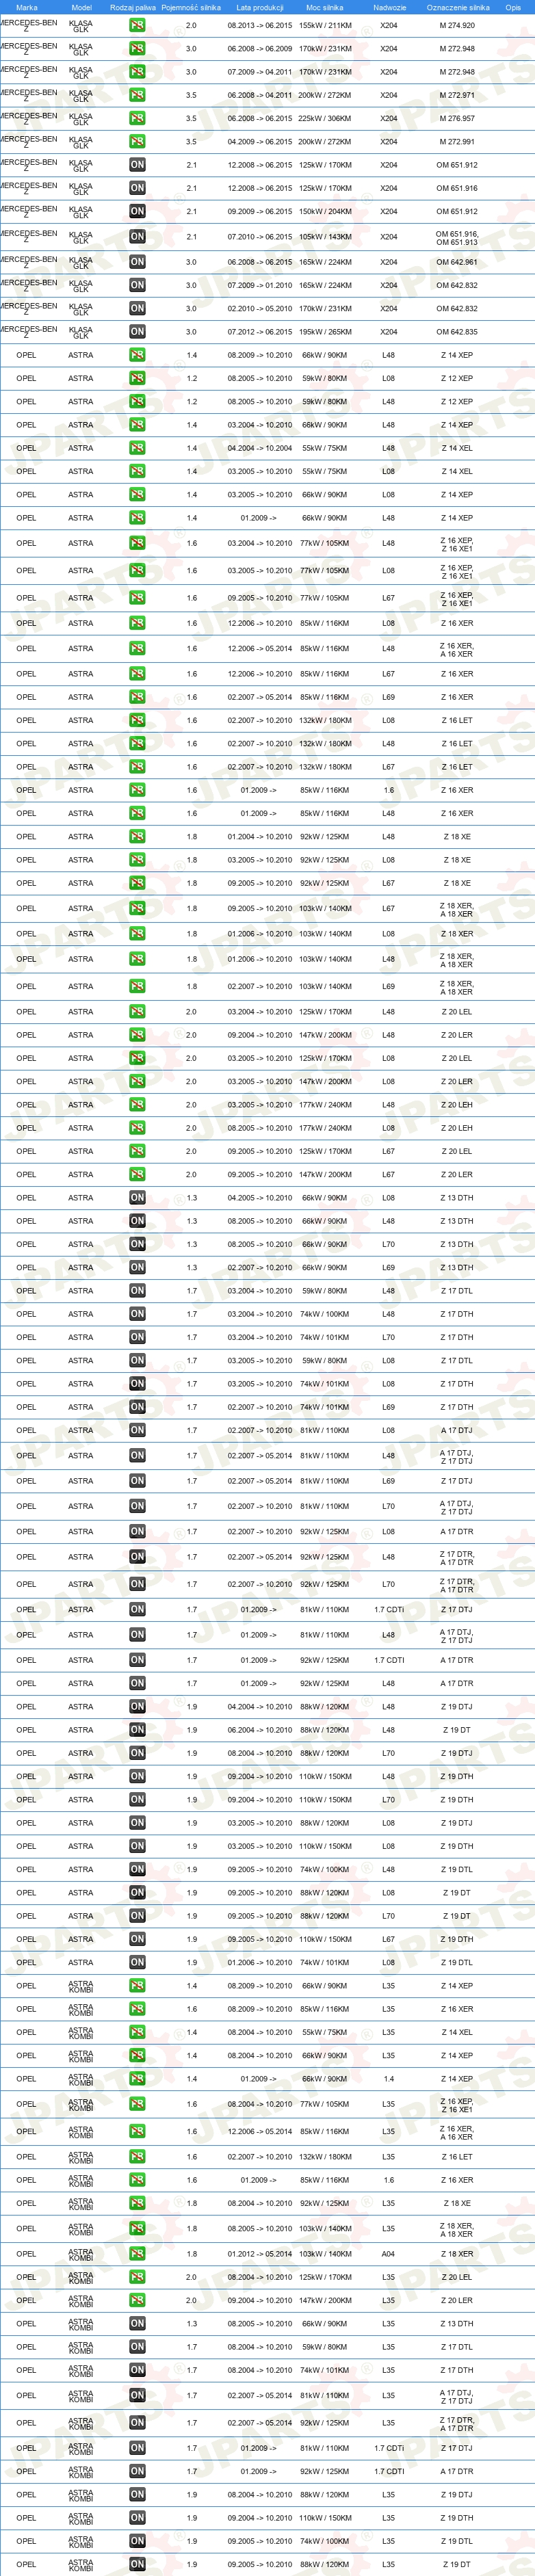The width and height of the screenshot is (535, 2576).
Task: Click diesel ON icon in OM 651.916 row
Action: (137, 188)
